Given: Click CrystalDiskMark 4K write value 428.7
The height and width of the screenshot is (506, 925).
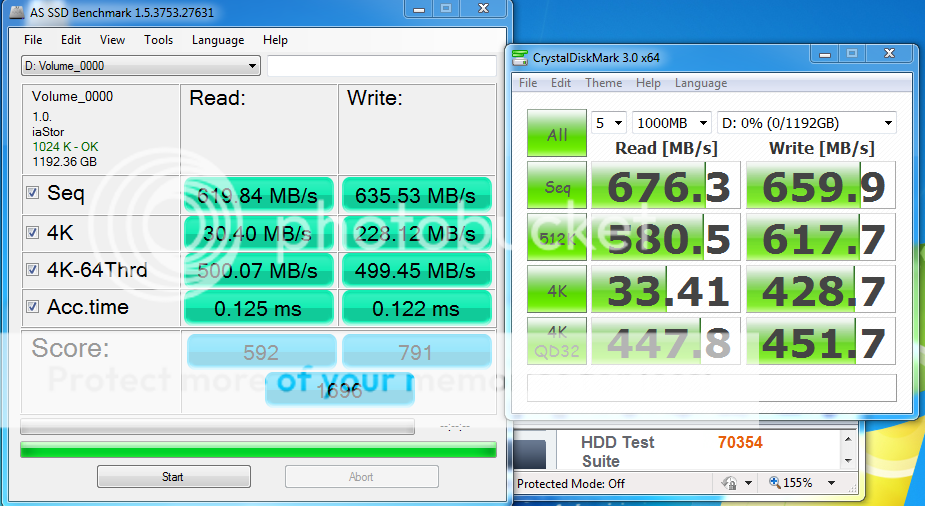Looking at the screenshot, I should pyautogui.click(x=821, y=289).
